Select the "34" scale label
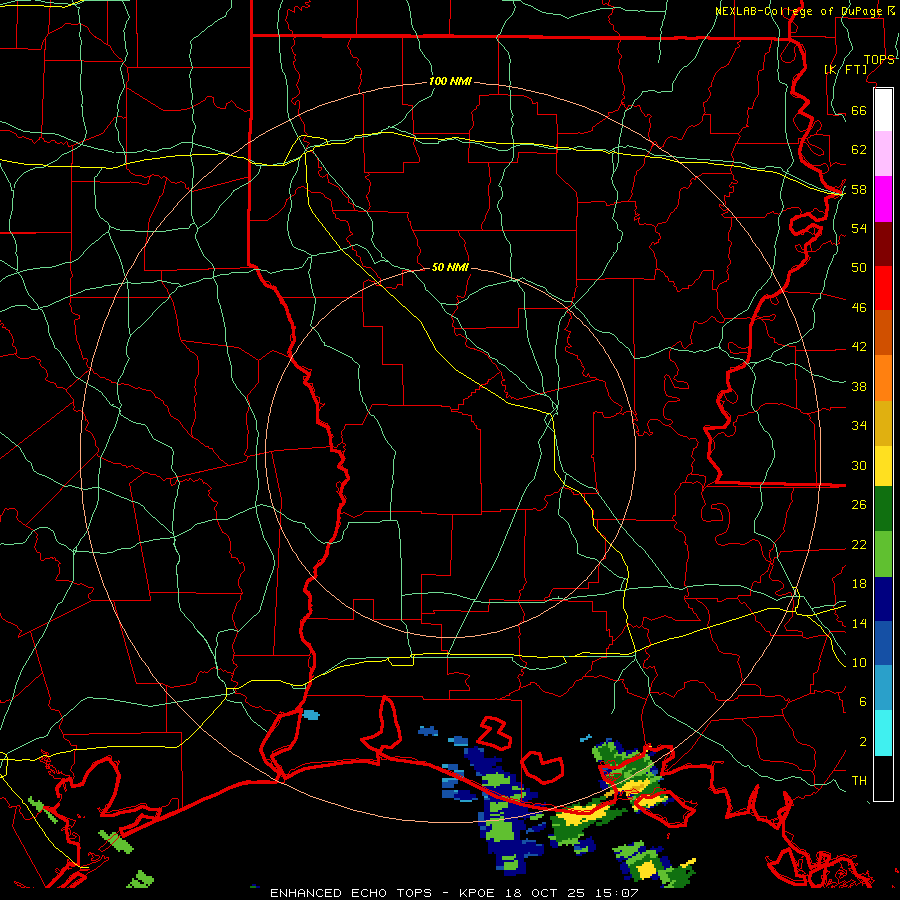 (x=859, y=425)
